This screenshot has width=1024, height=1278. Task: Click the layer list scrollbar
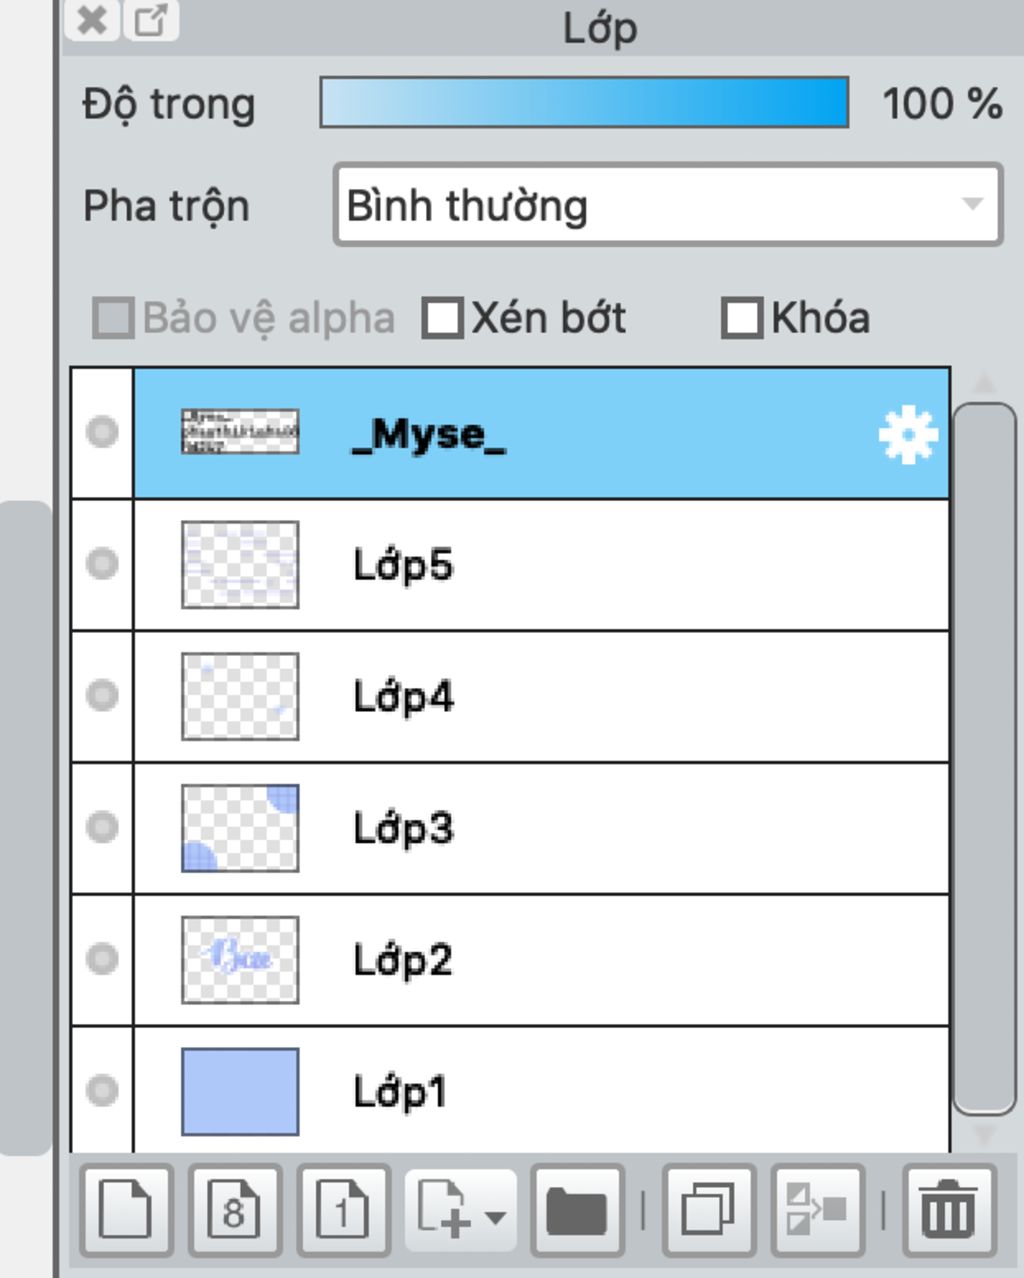pos(984,758)
